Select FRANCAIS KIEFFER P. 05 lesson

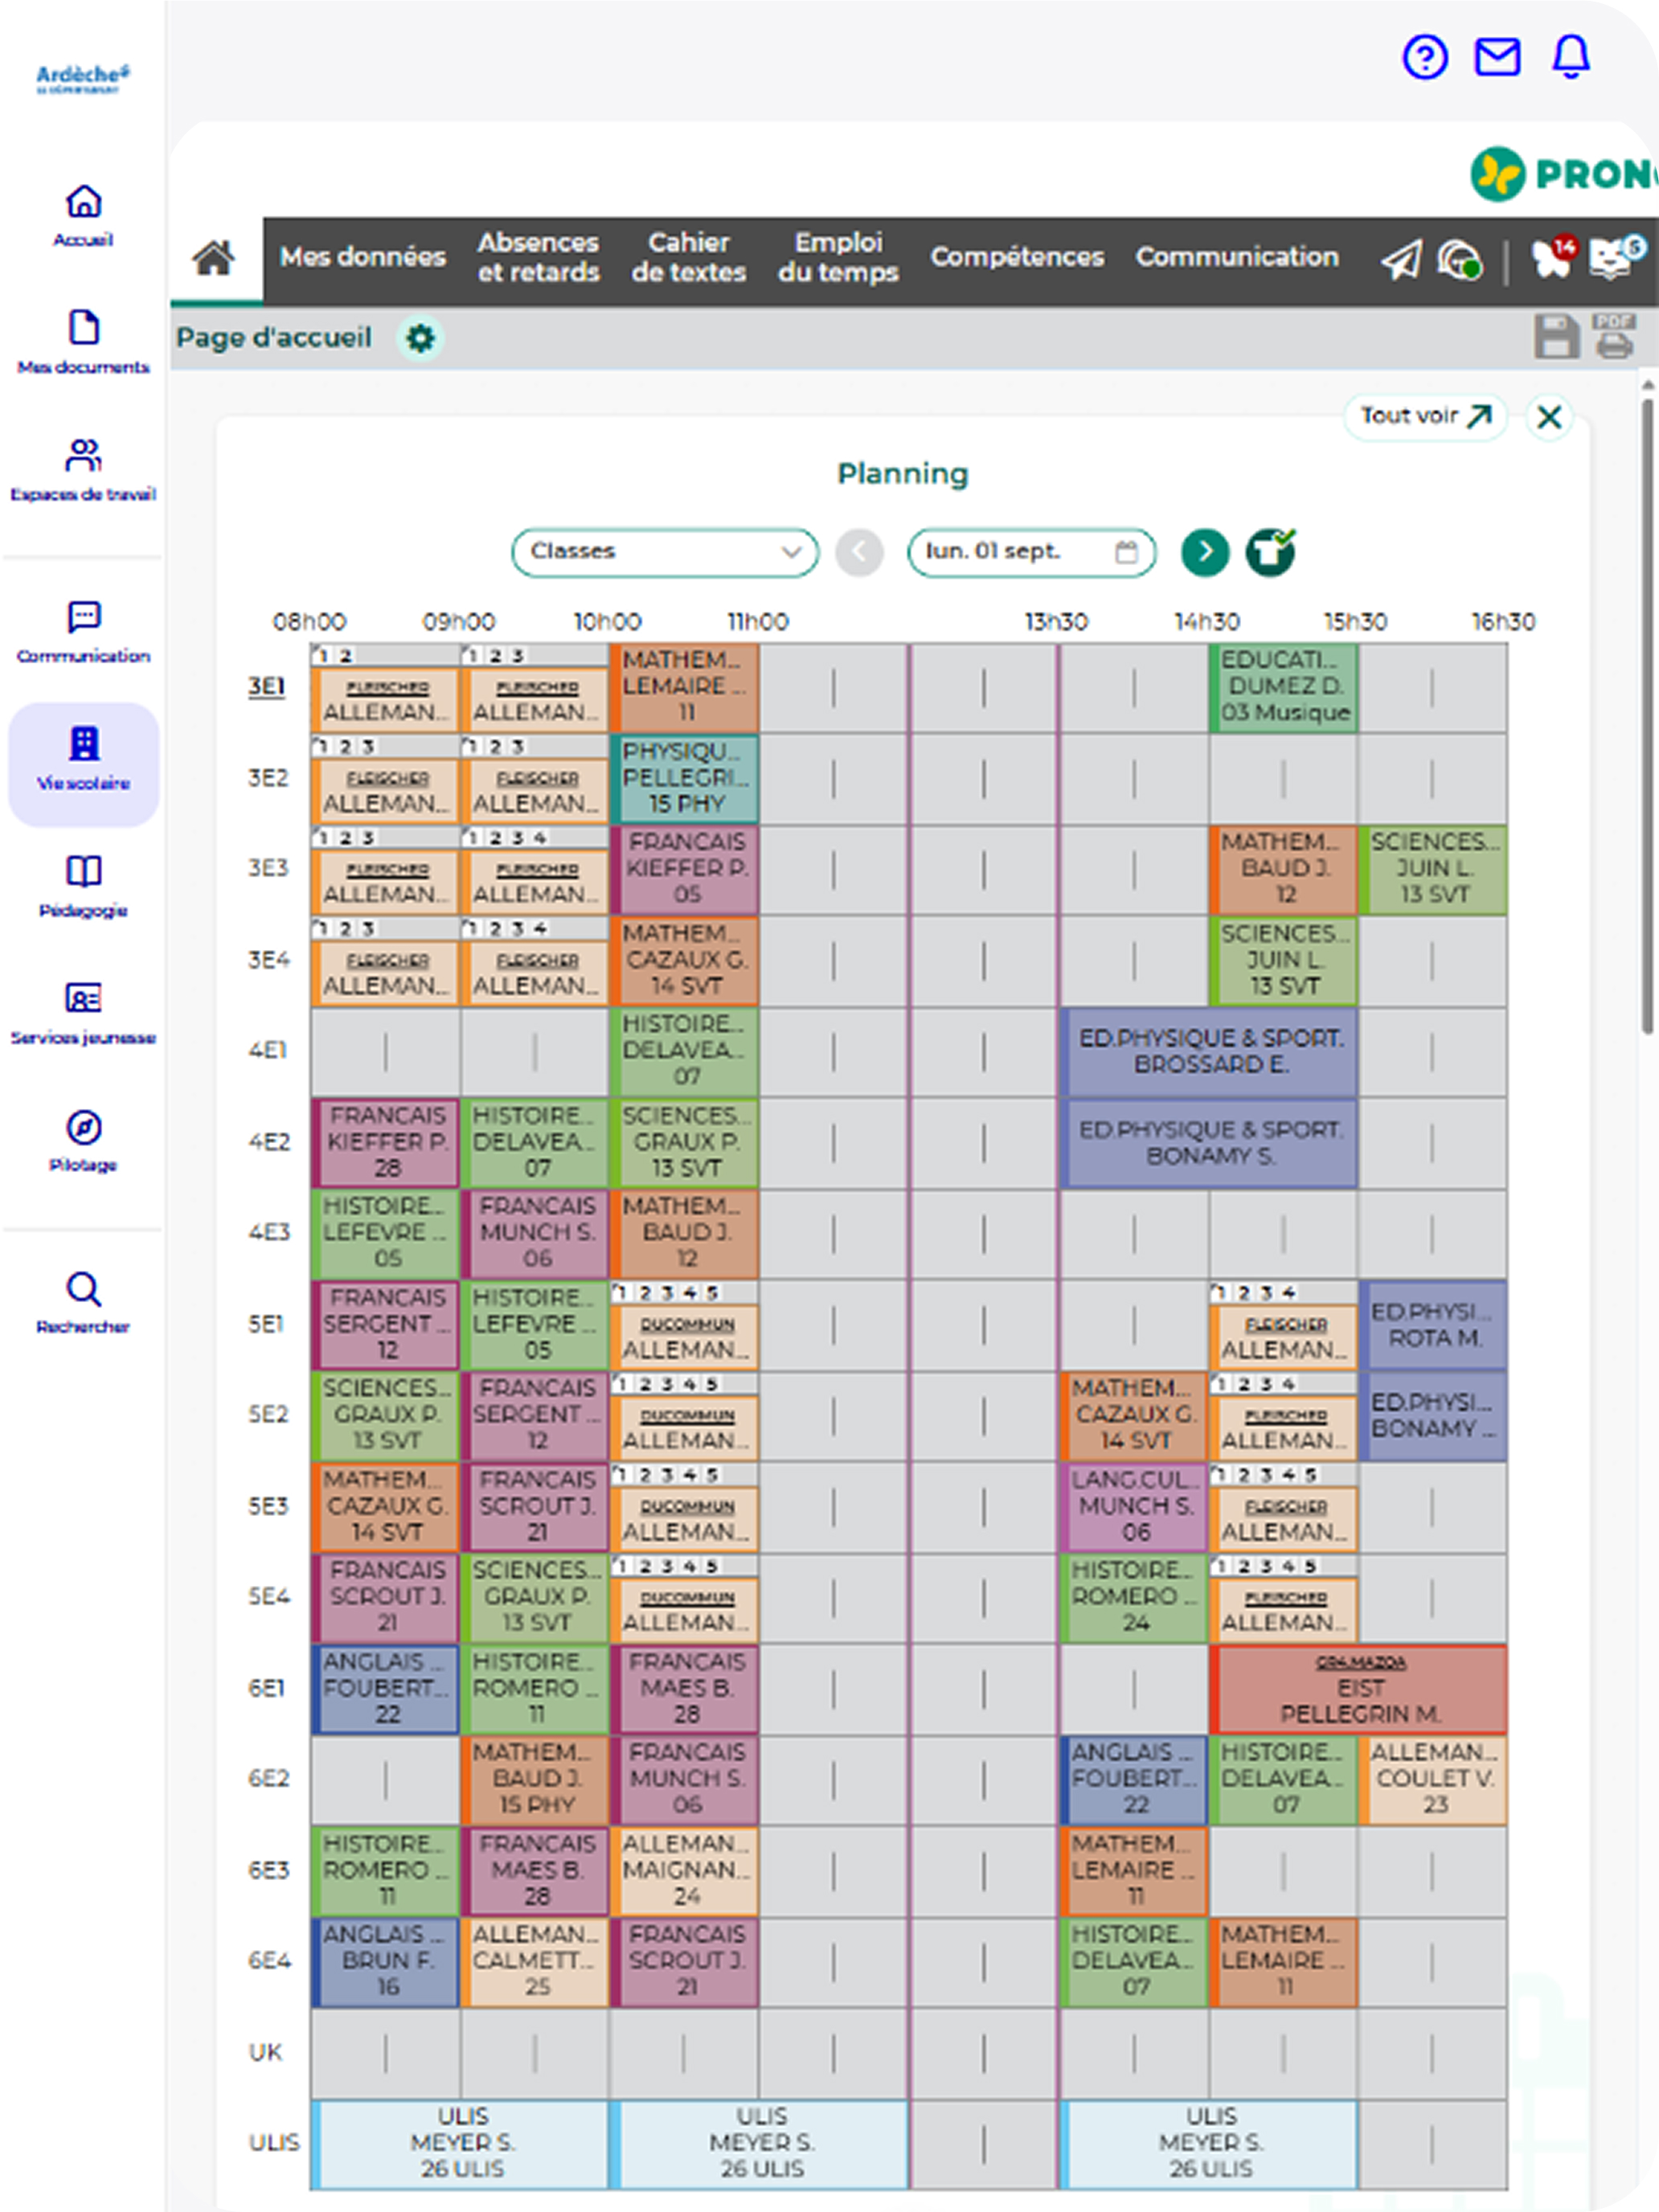click(684, 870)
